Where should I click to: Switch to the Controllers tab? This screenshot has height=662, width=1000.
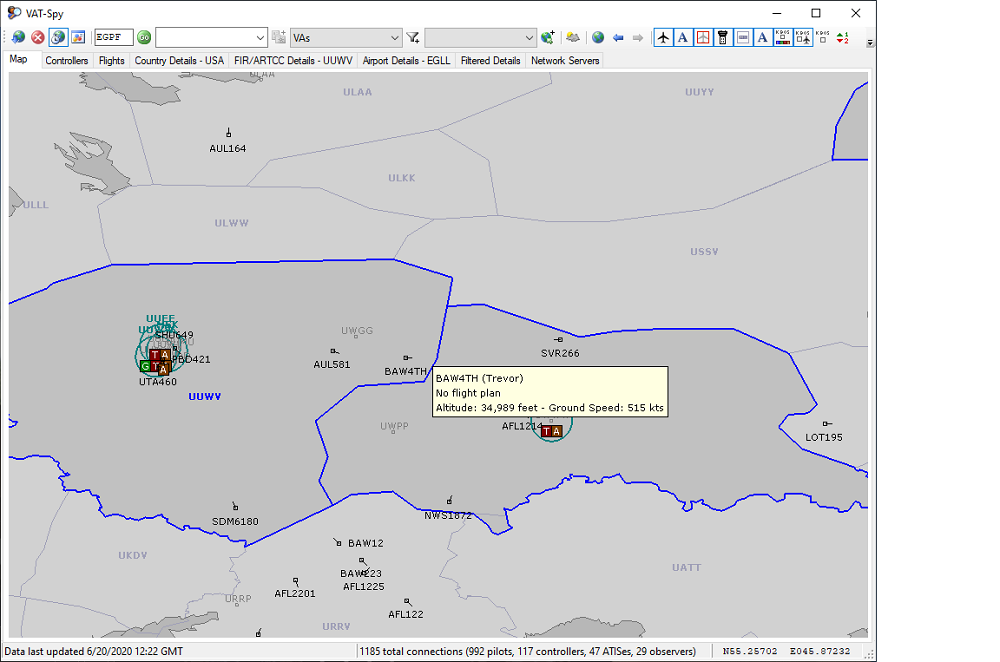(67, 61)
